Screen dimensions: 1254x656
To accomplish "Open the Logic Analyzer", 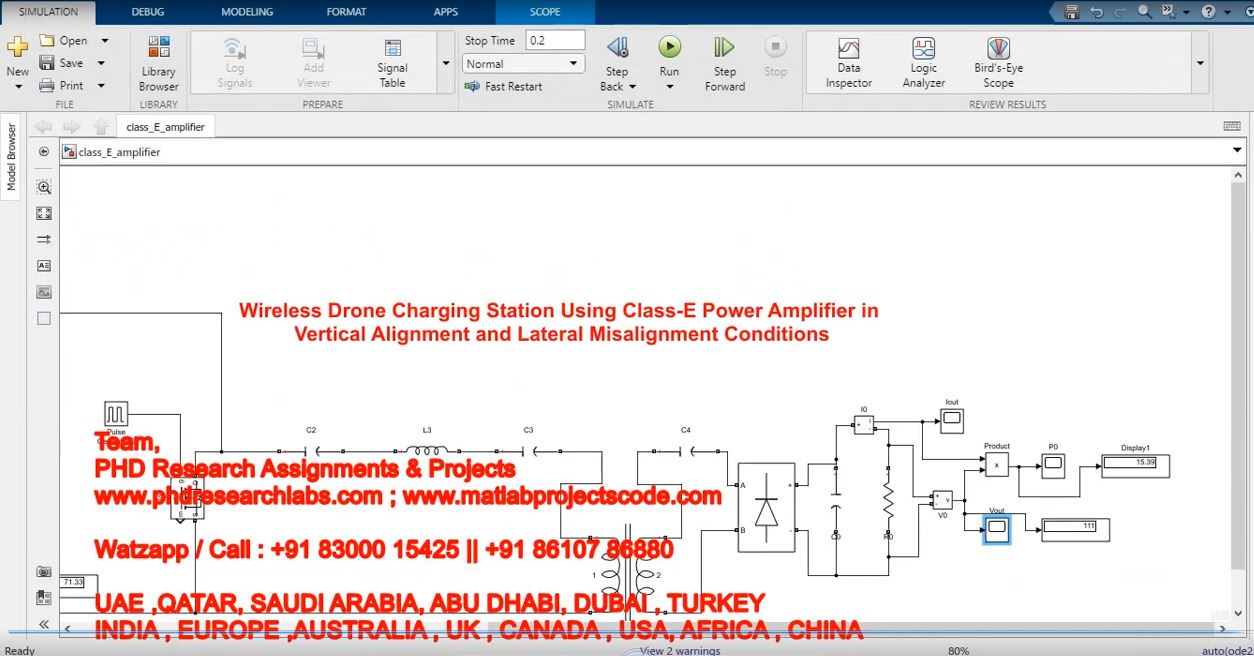I will (x=923, y=63).
